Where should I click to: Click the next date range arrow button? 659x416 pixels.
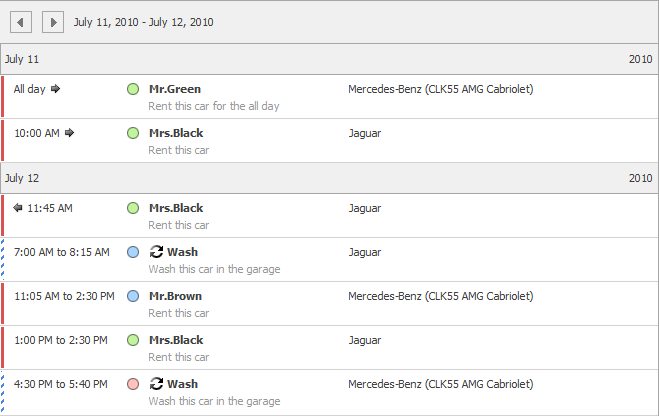(x=54, y=21)
